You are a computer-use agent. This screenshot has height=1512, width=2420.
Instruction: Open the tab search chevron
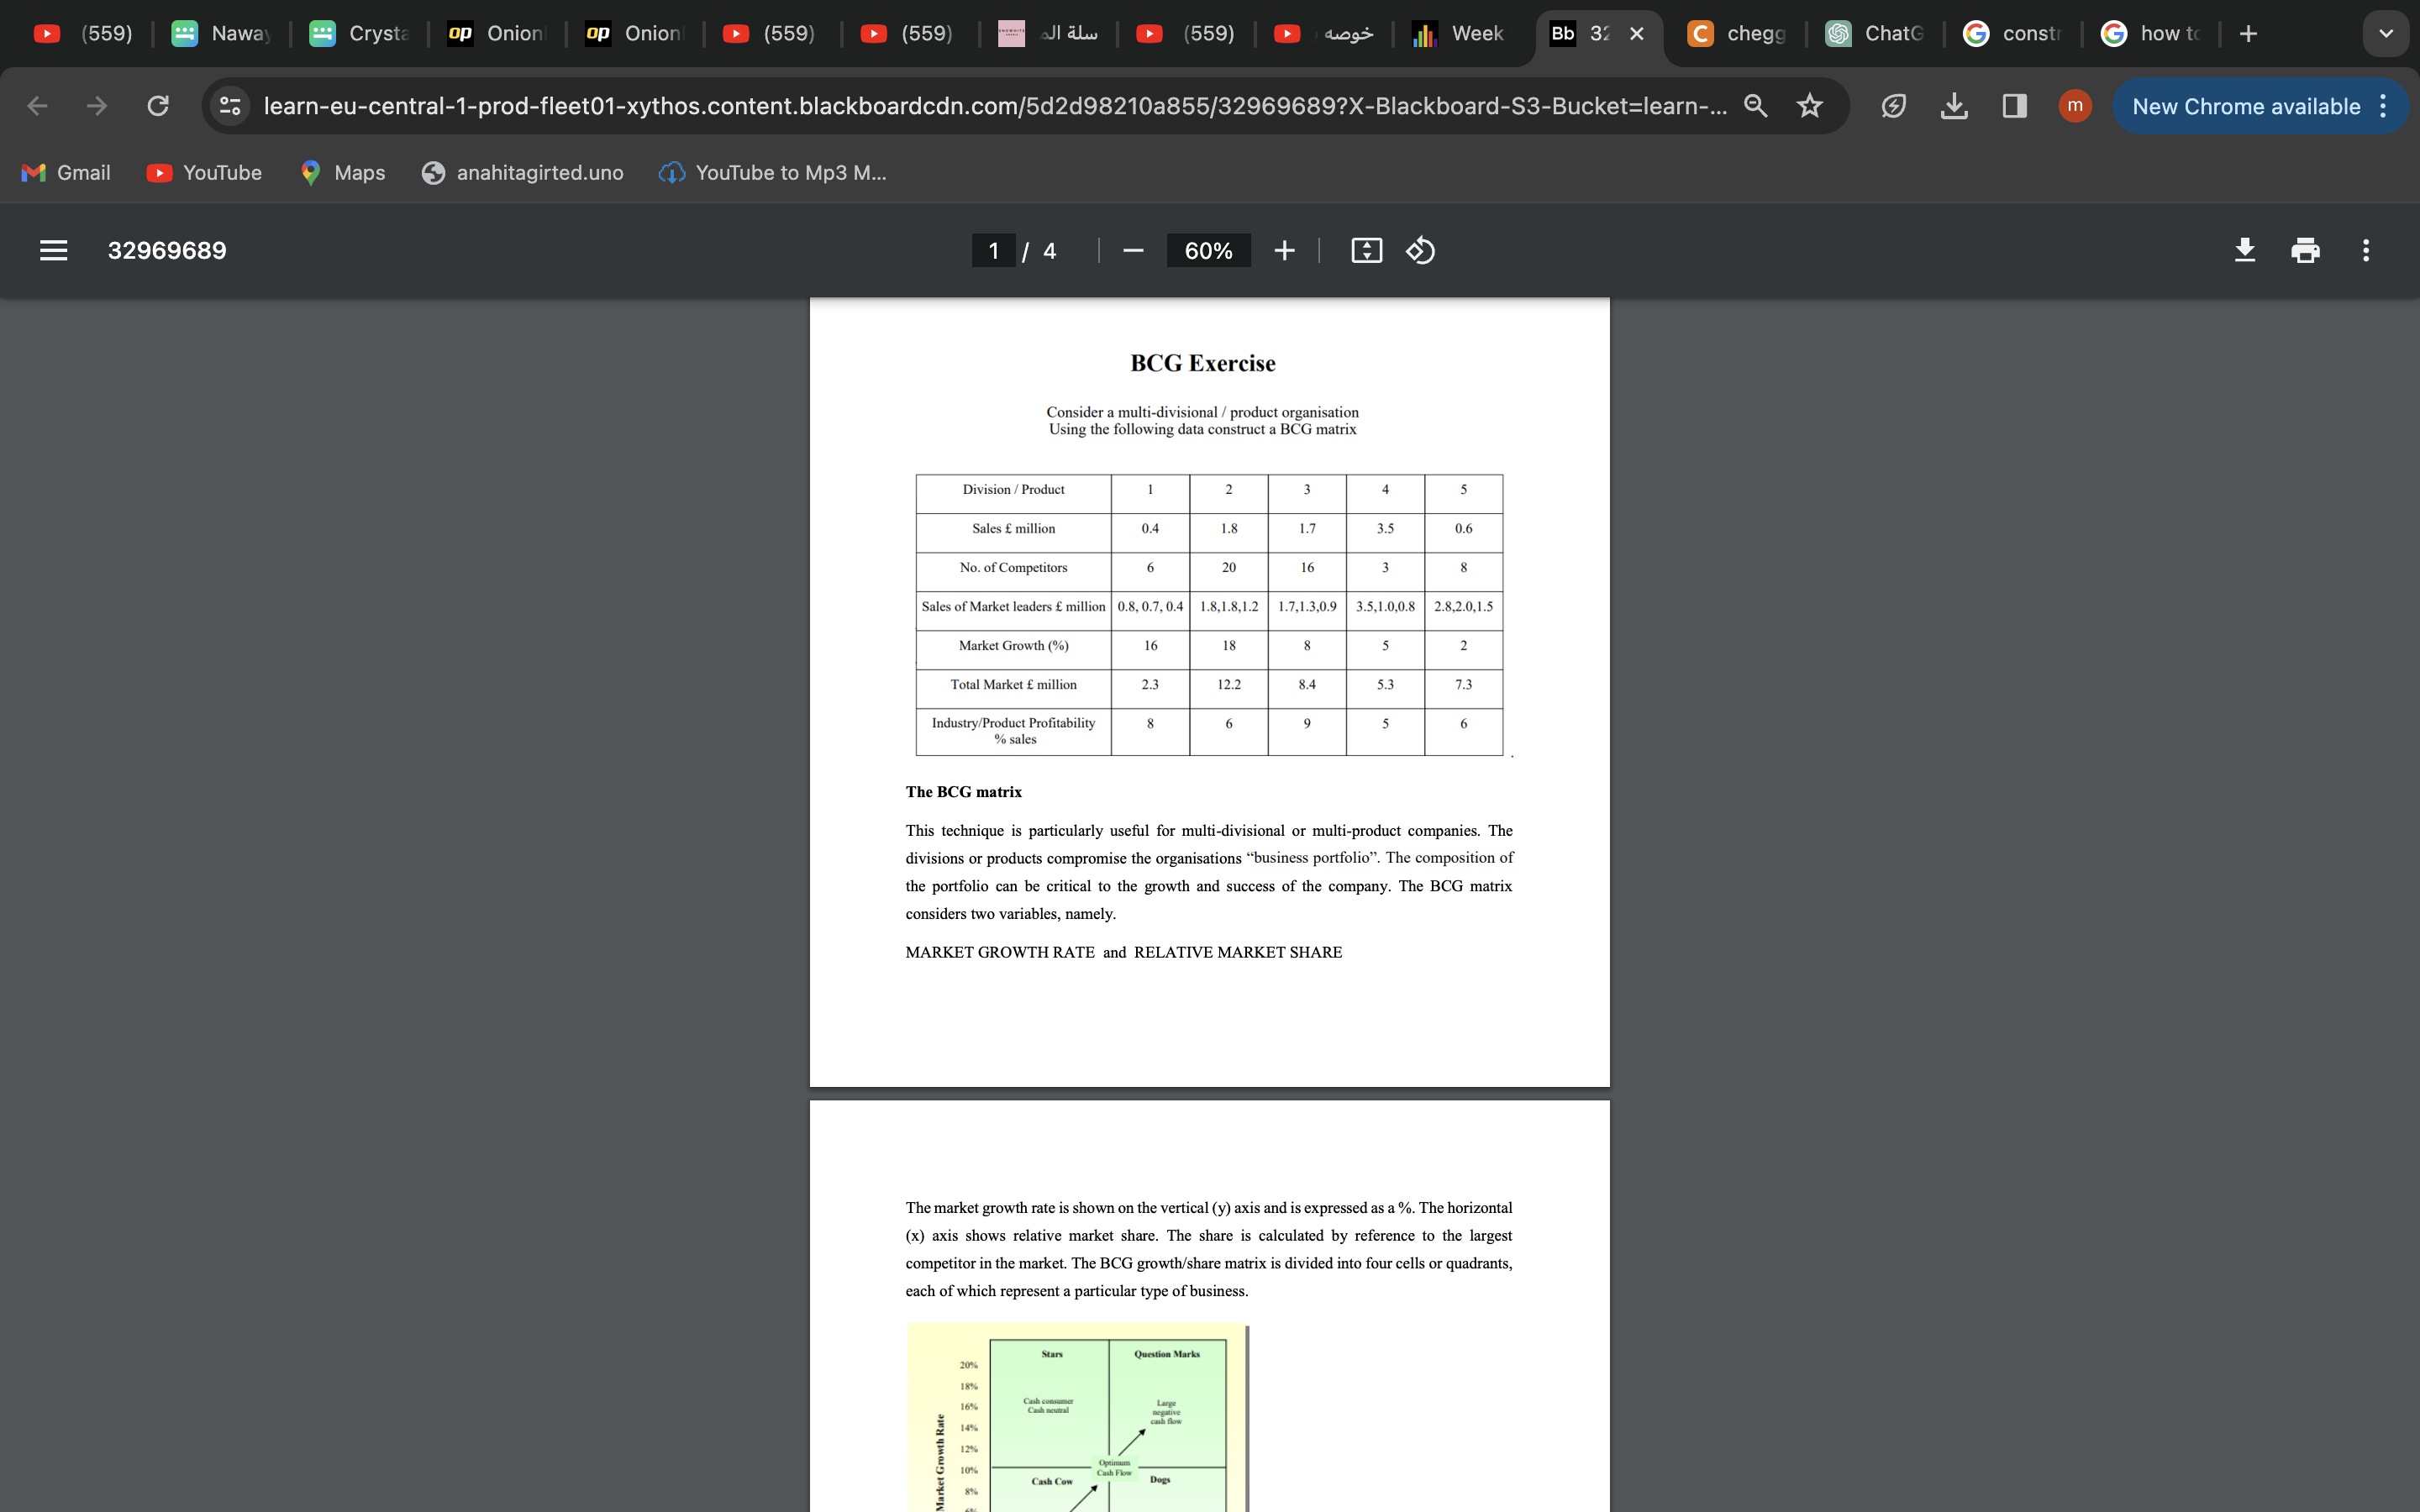[x=2386, y=33]
